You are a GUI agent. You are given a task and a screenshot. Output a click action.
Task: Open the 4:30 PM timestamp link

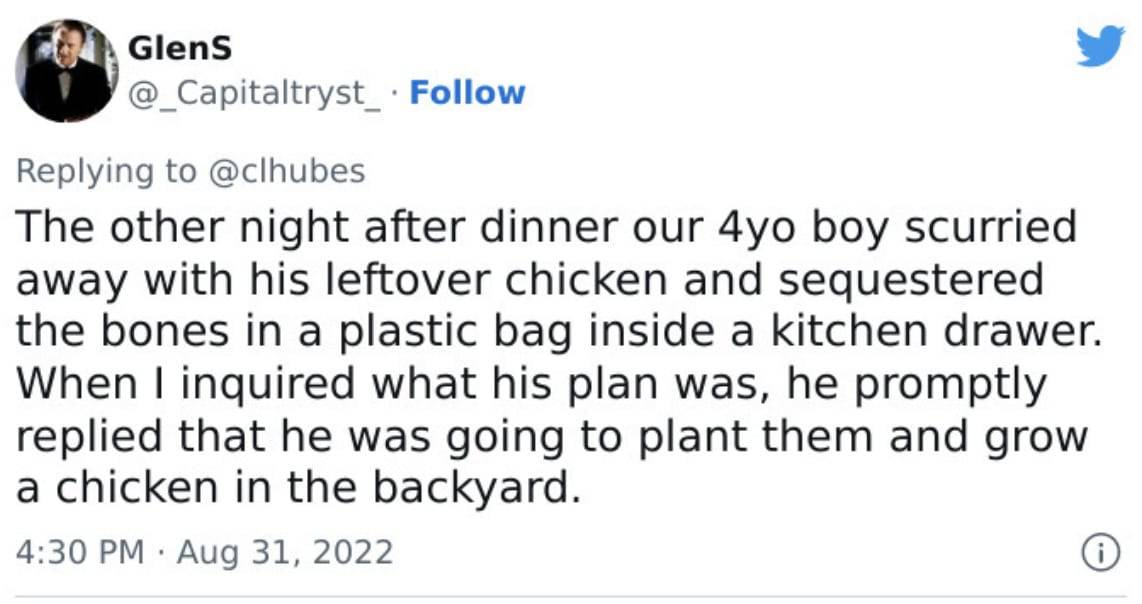tap(80, 552)
